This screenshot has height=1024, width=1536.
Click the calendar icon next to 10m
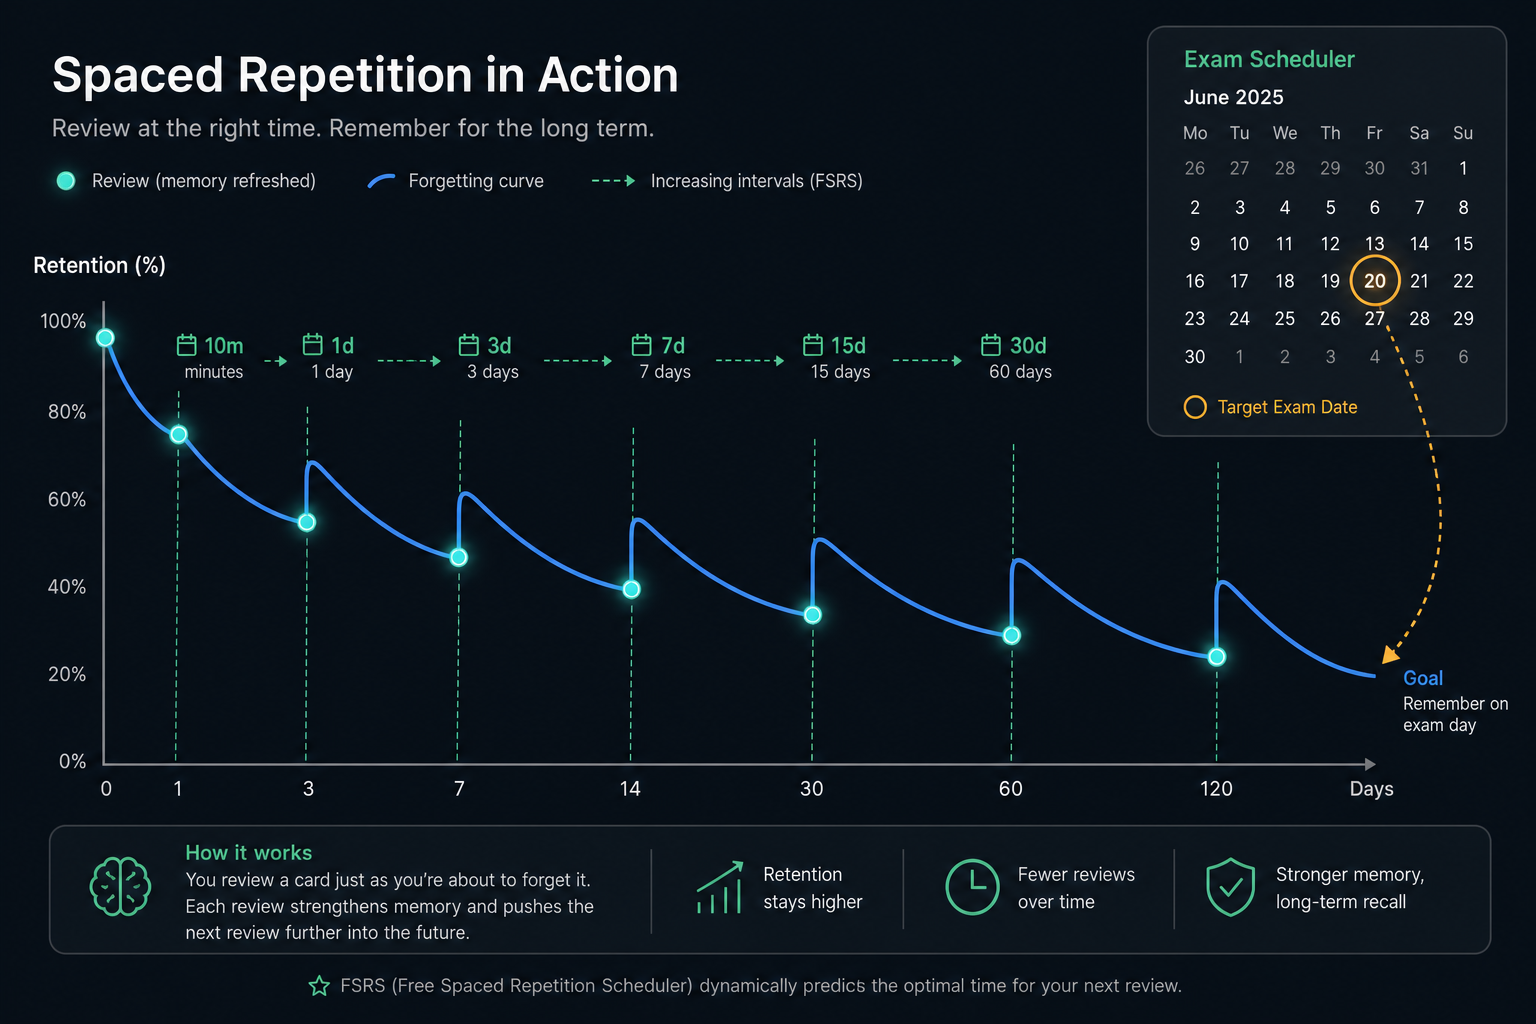187,345
